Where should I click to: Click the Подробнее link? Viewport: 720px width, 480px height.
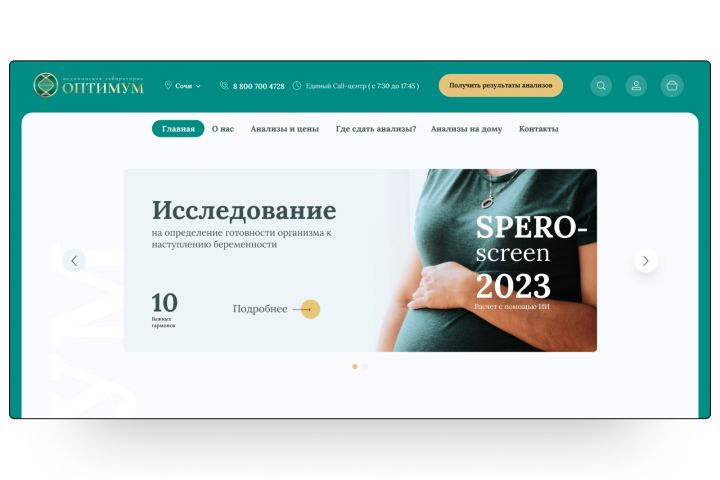(x=260, y=309)
